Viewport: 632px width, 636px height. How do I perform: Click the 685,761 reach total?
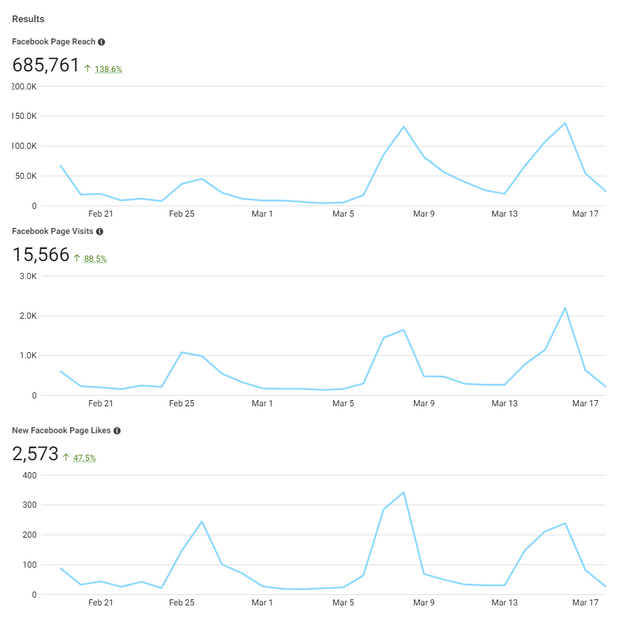tap(46, 66)
